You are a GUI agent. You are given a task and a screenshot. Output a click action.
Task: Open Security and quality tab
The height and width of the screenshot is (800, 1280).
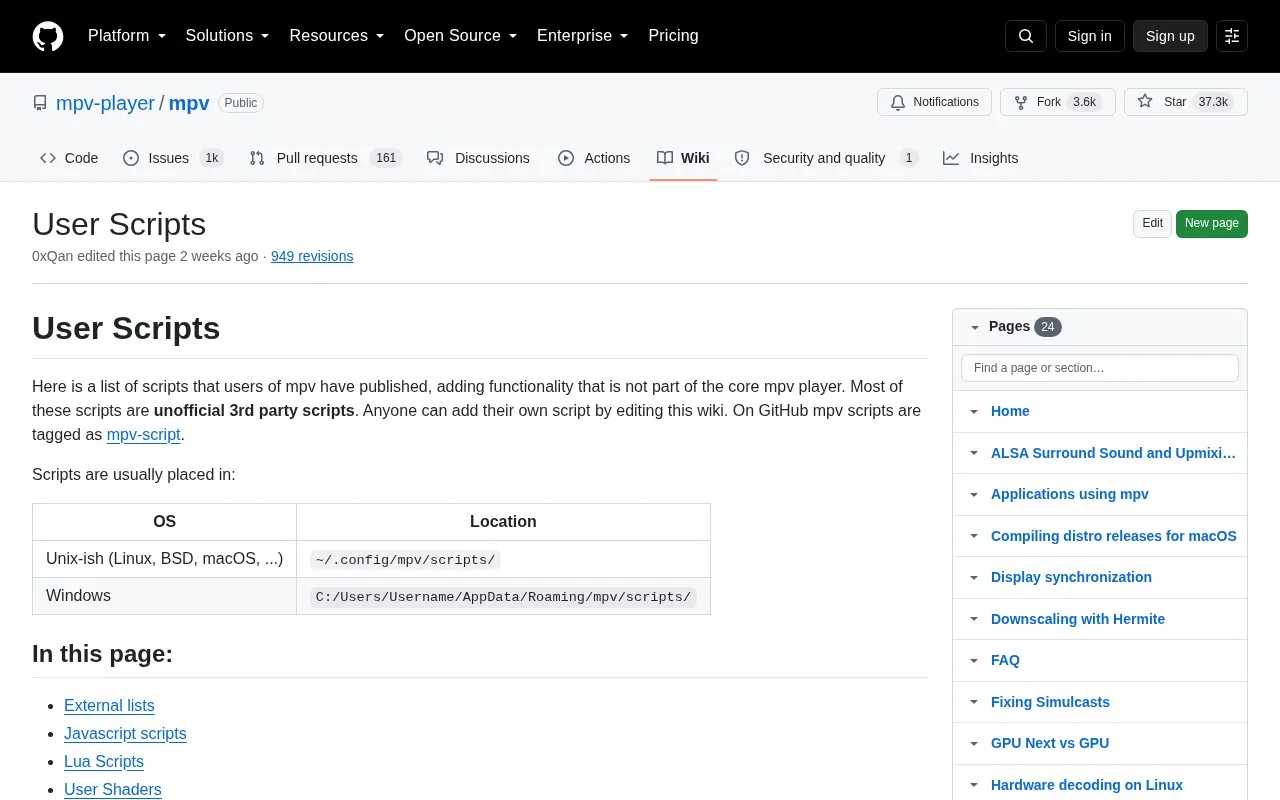coord(826,158)
